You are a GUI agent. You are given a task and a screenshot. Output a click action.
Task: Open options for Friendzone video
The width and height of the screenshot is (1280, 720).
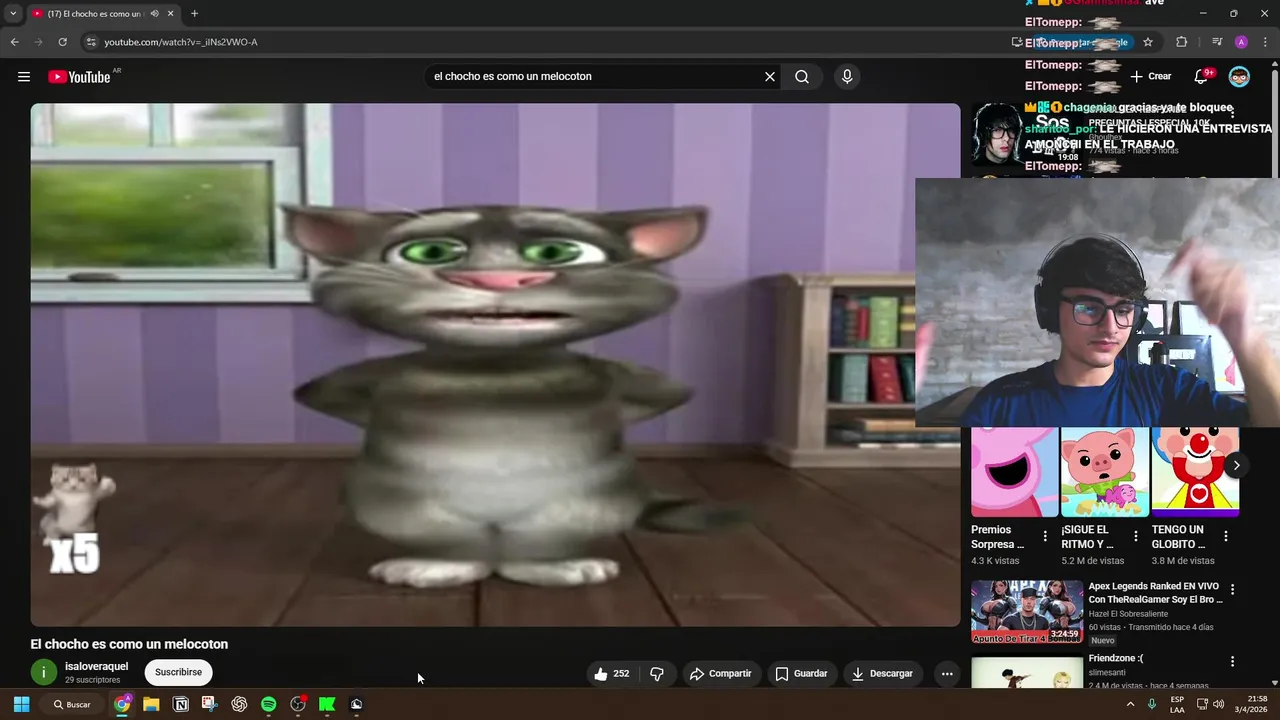1232,661
